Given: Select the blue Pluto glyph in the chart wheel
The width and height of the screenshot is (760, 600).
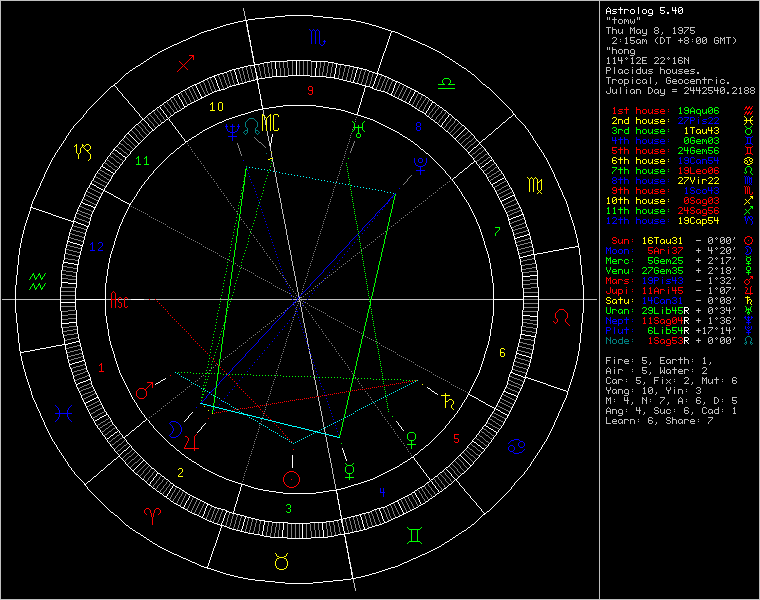Looking at the screenshot, I should [x=420, y=165].
